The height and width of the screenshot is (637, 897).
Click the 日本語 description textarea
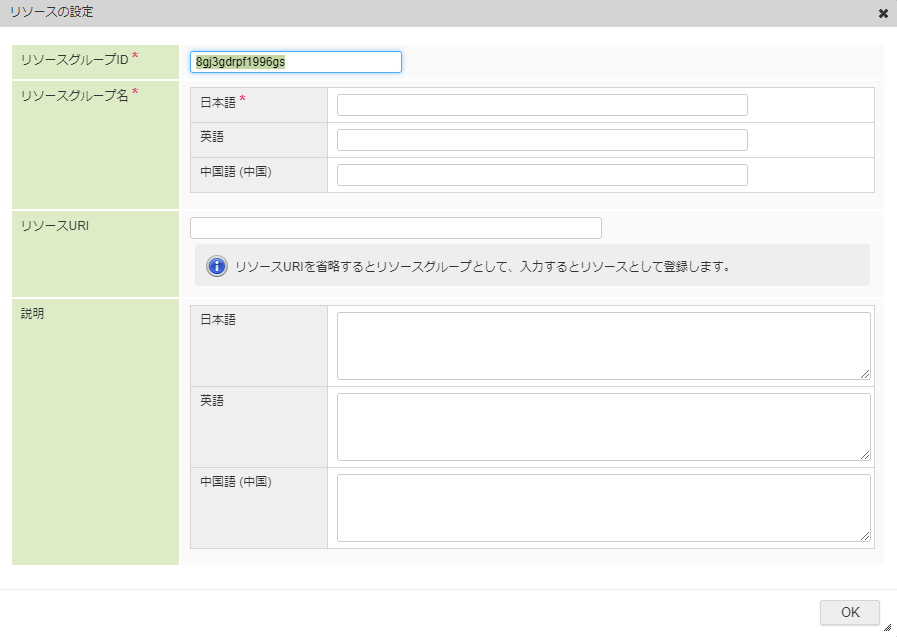point(602,345)
